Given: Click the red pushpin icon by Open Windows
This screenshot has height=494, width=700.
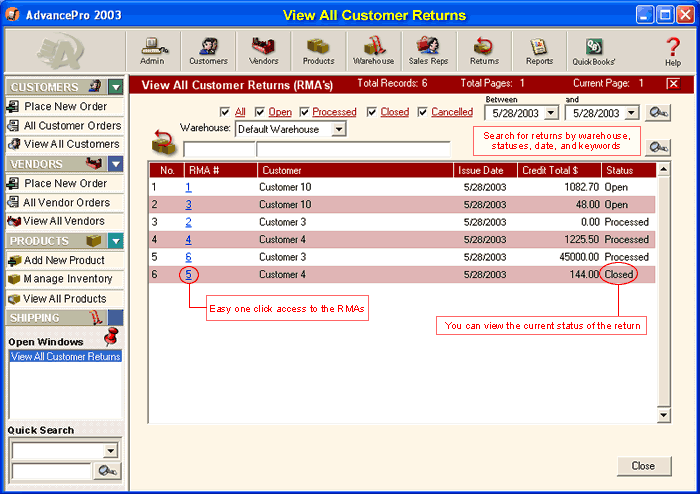Looking at the screenshot, I should (111, 336).
